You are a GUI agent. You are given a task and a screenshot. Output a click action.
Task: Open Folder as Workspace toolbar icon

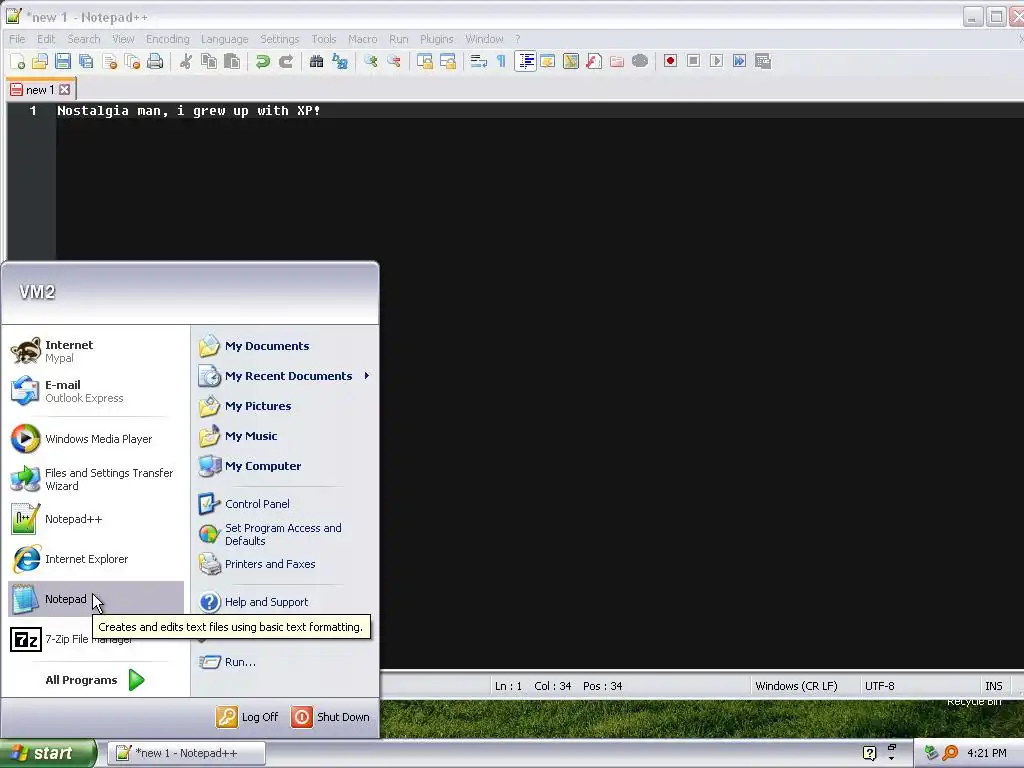[x=616, y=61]
